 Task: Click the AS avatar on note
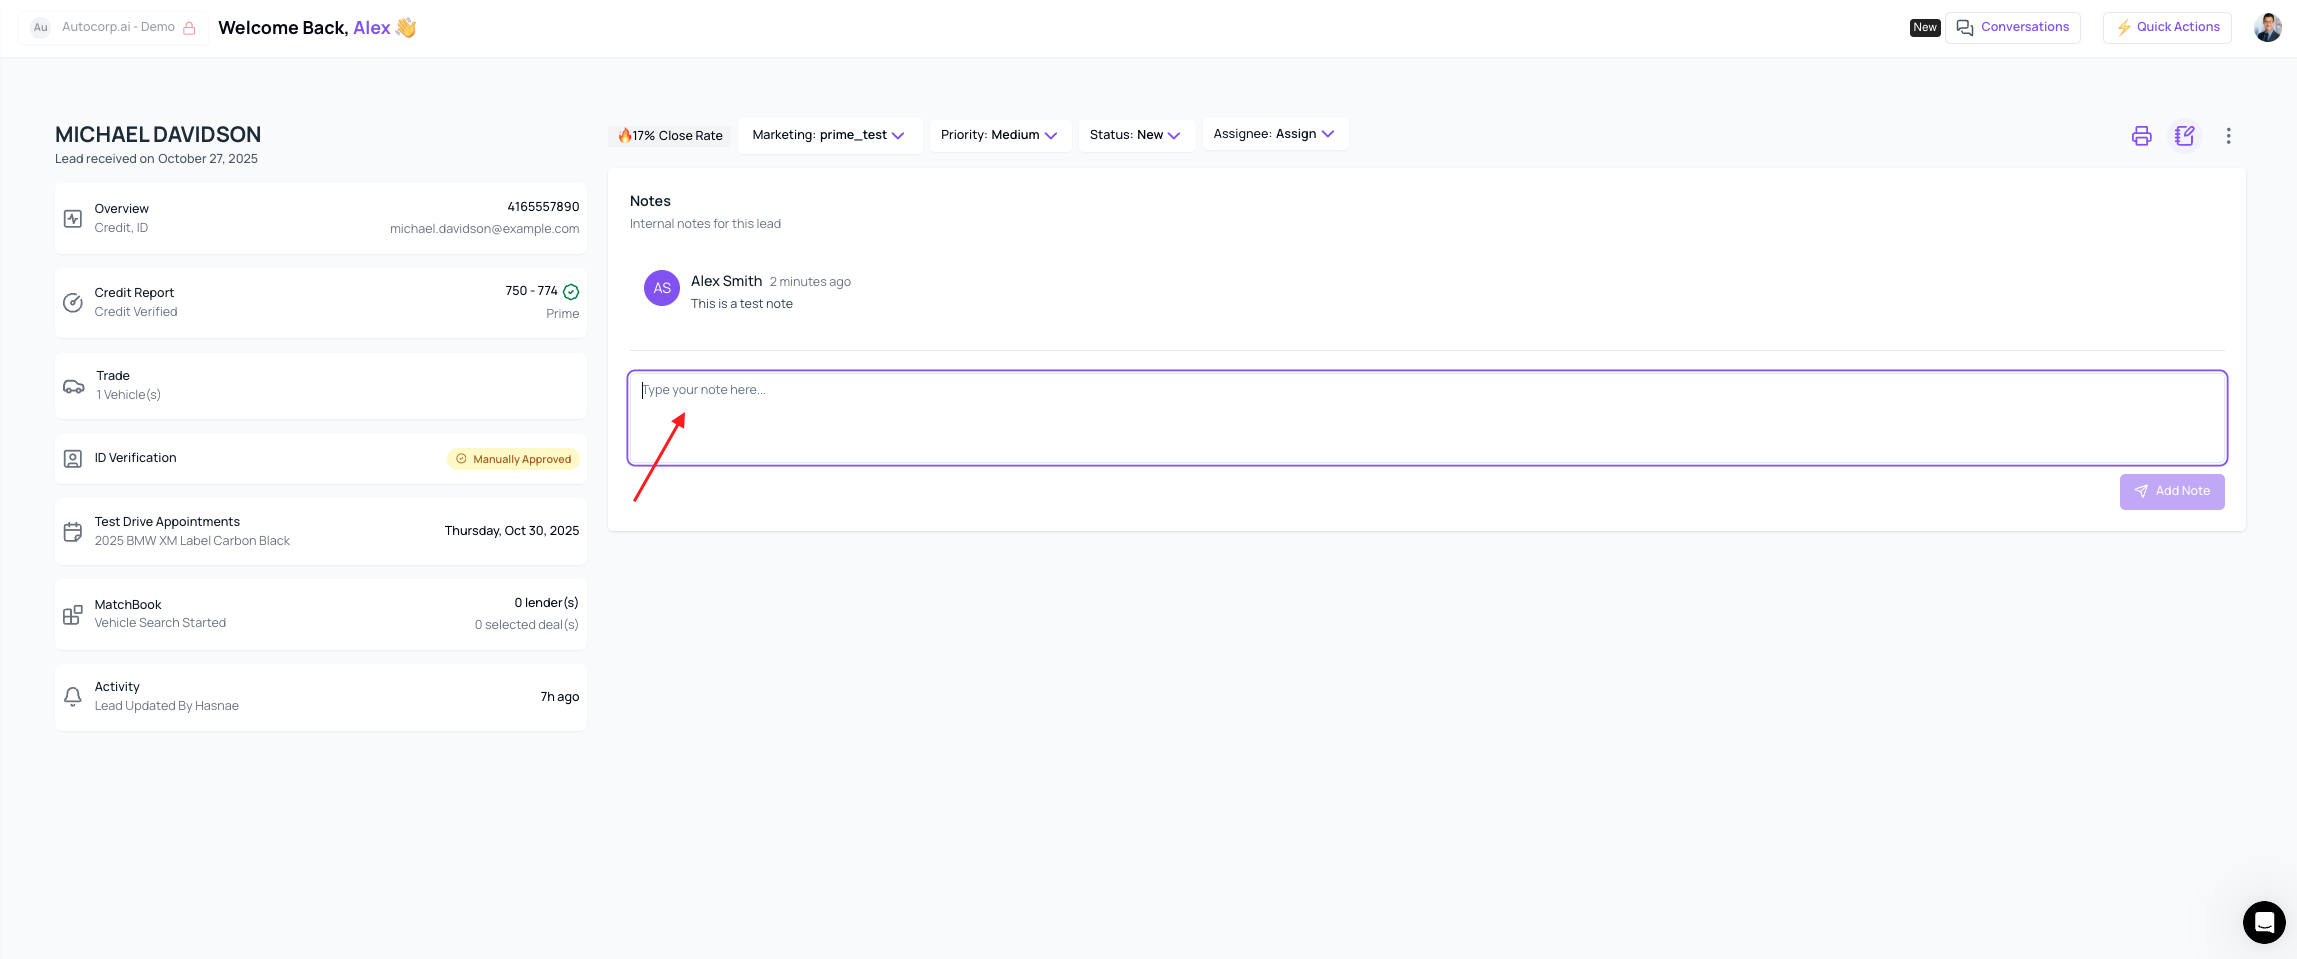pyautogui.click(x=661, y=288)
